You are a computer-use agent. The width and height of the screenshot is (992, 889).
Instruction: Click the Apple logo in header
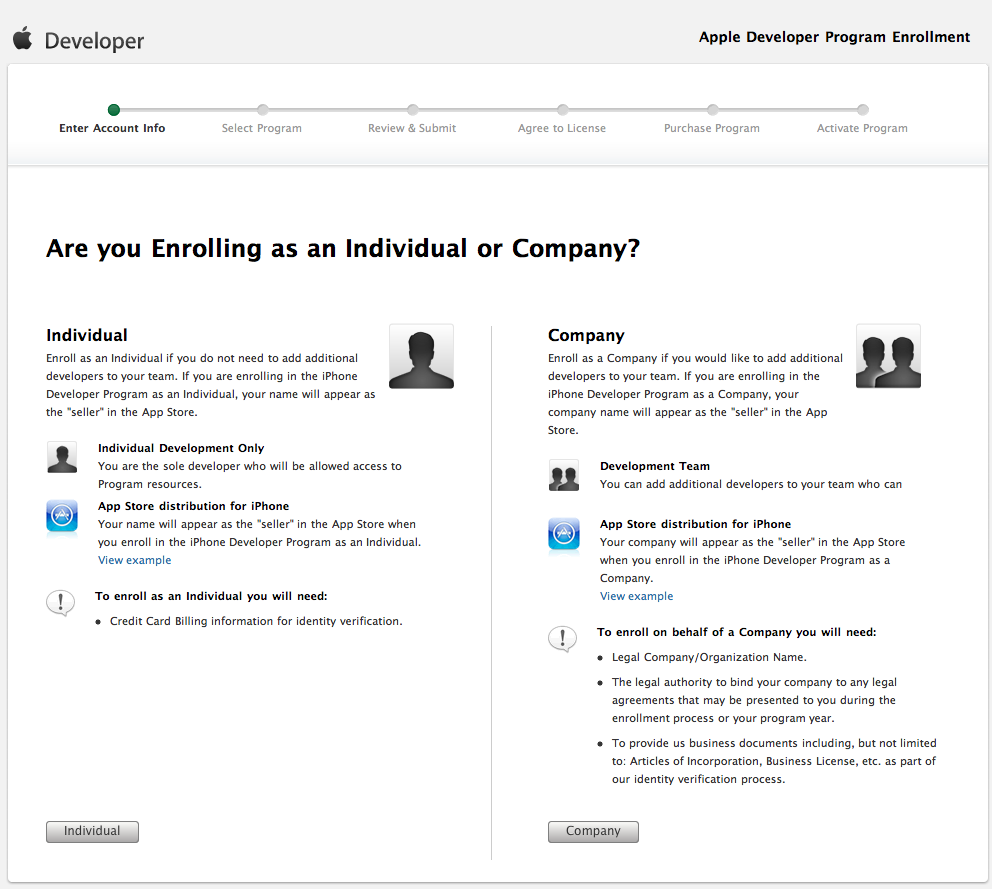(x=22, y=39)
